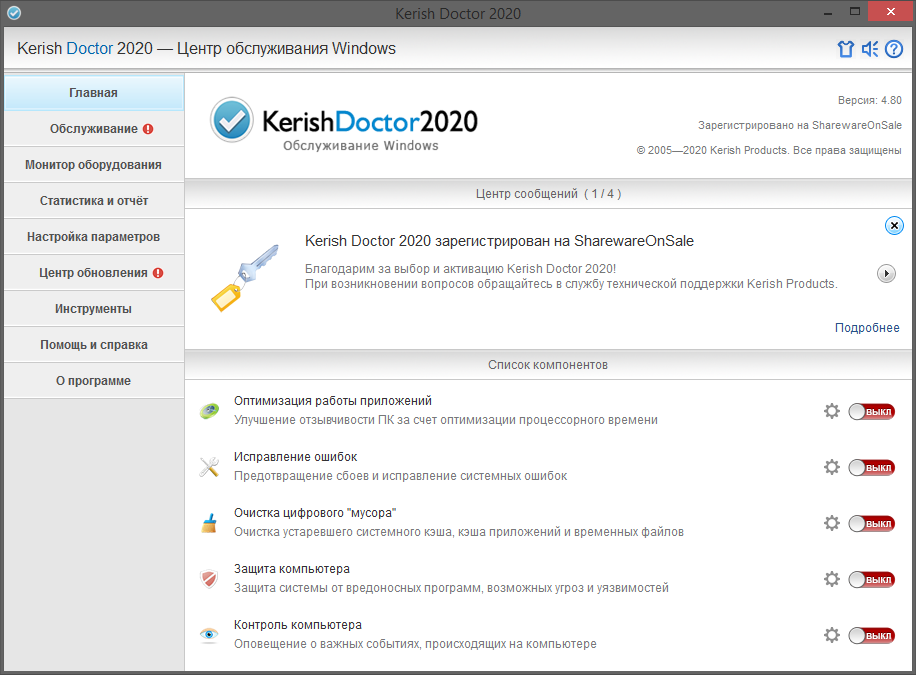Toggle Исправление ошибок component on
This screenshot has height=675, width=916.
pos(871,468)
